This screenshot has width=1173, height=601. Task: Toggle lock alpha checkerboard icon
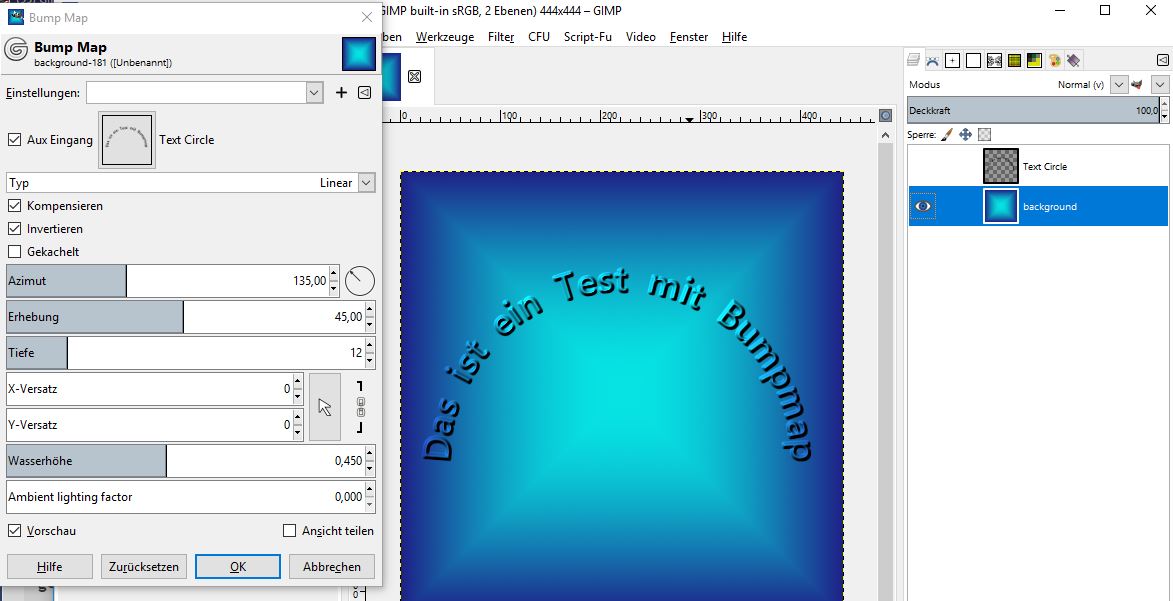point(984,135)
